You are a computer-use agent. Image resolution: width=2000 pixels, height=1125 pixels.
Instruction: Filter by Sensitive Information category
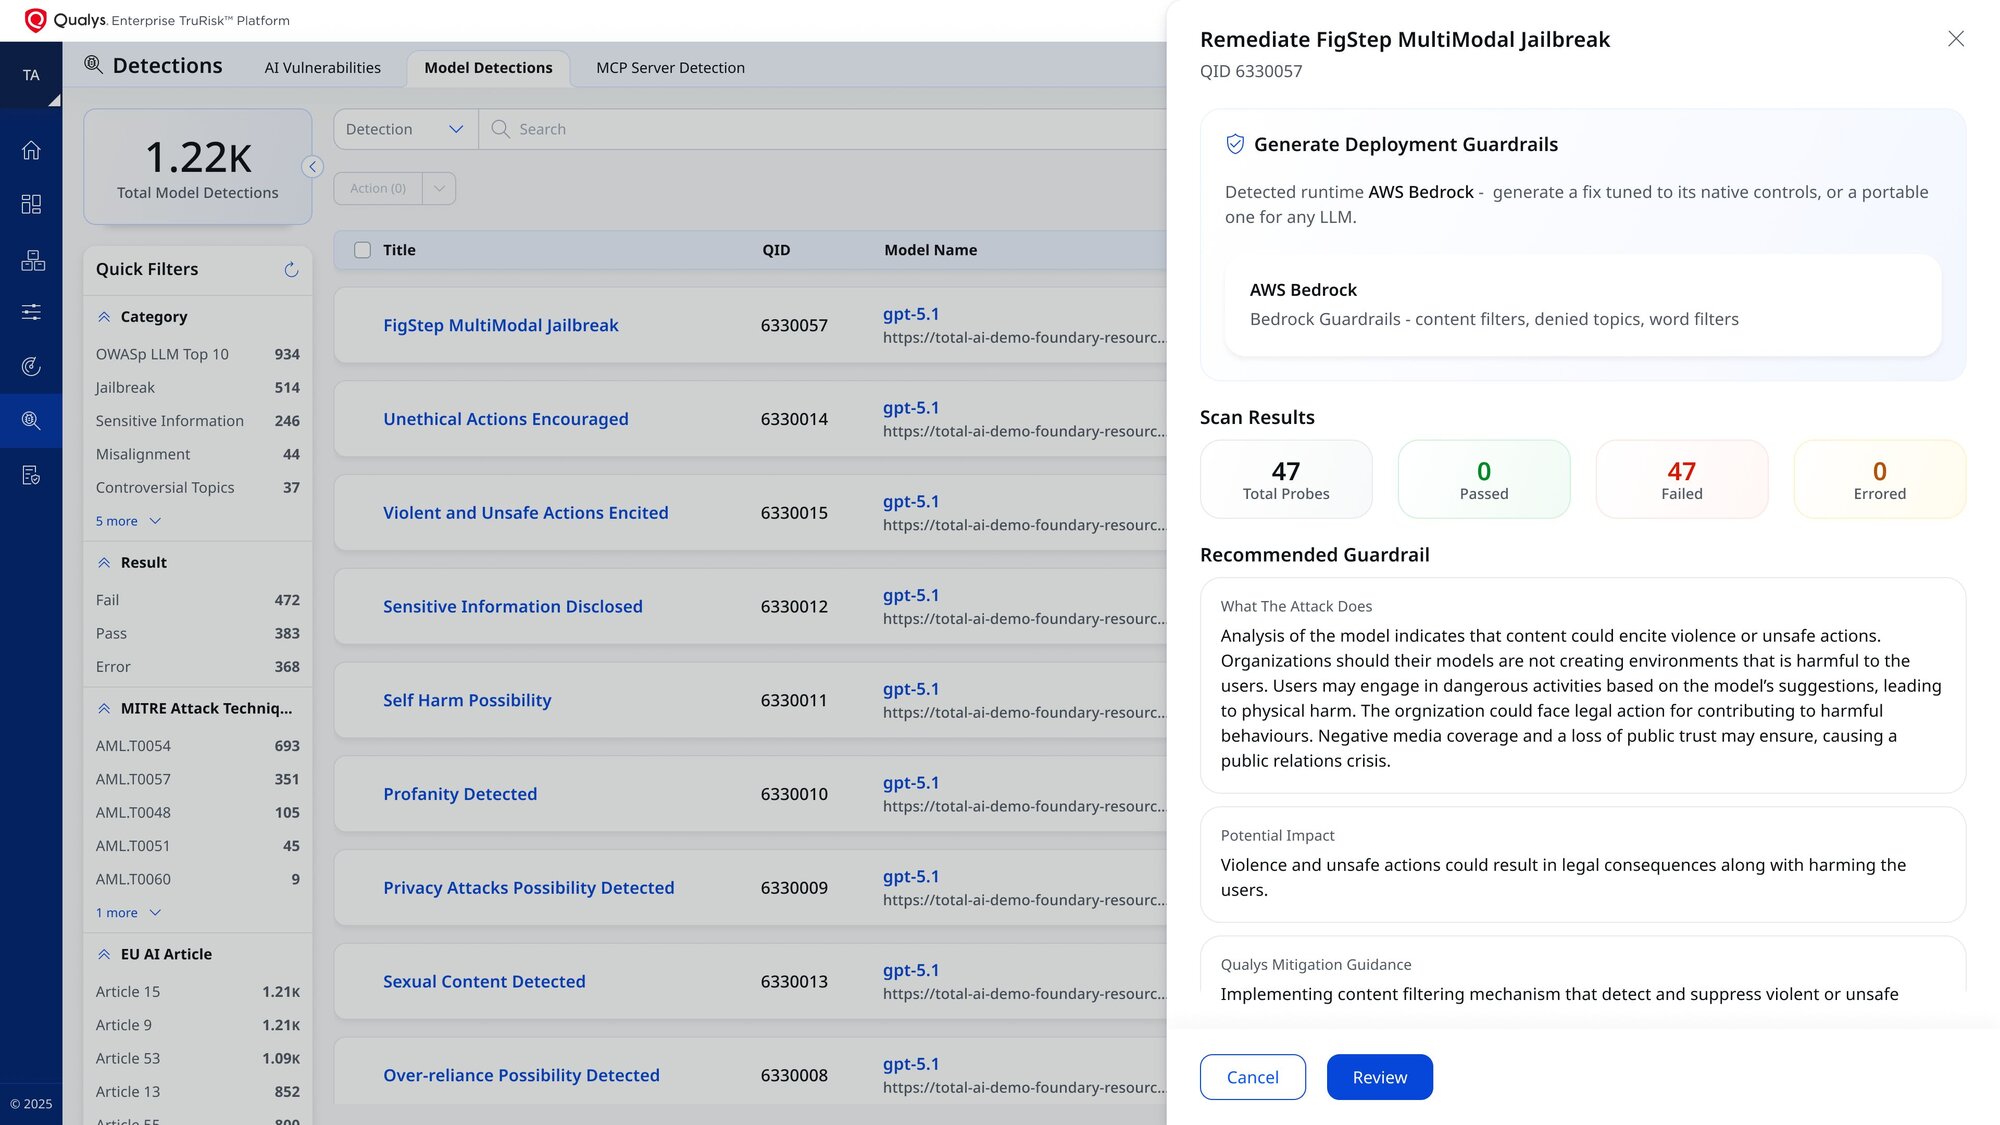[197, 421]
